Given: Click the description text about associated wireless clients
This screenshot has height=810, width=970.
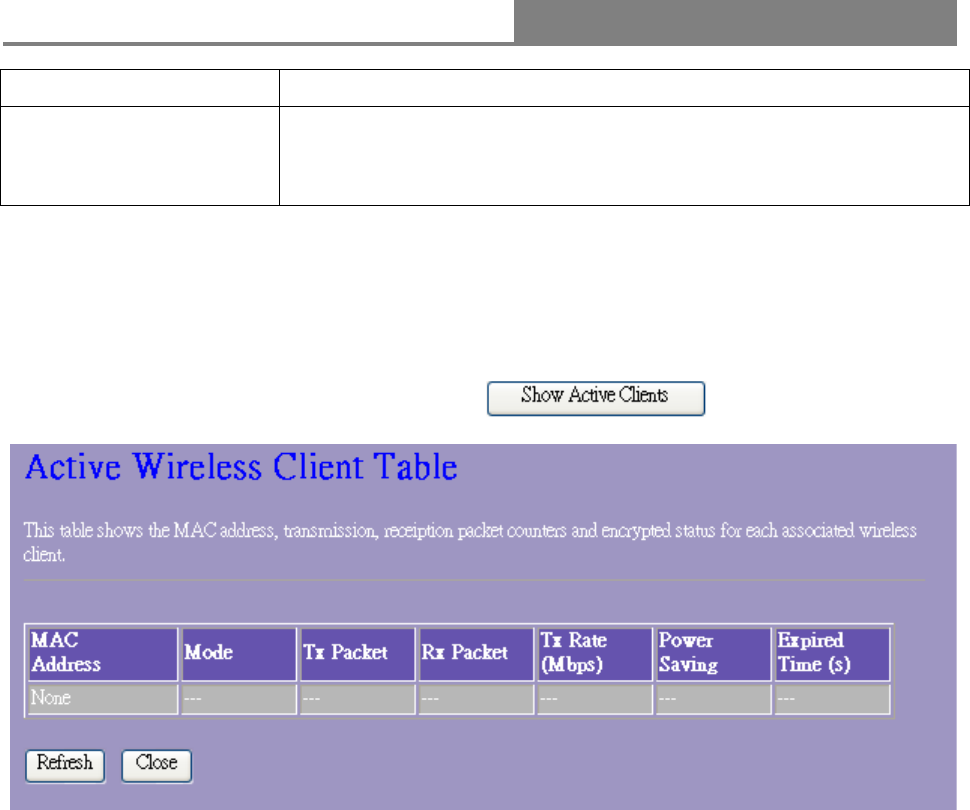Looking at the screenshot, I should [470, 542].
